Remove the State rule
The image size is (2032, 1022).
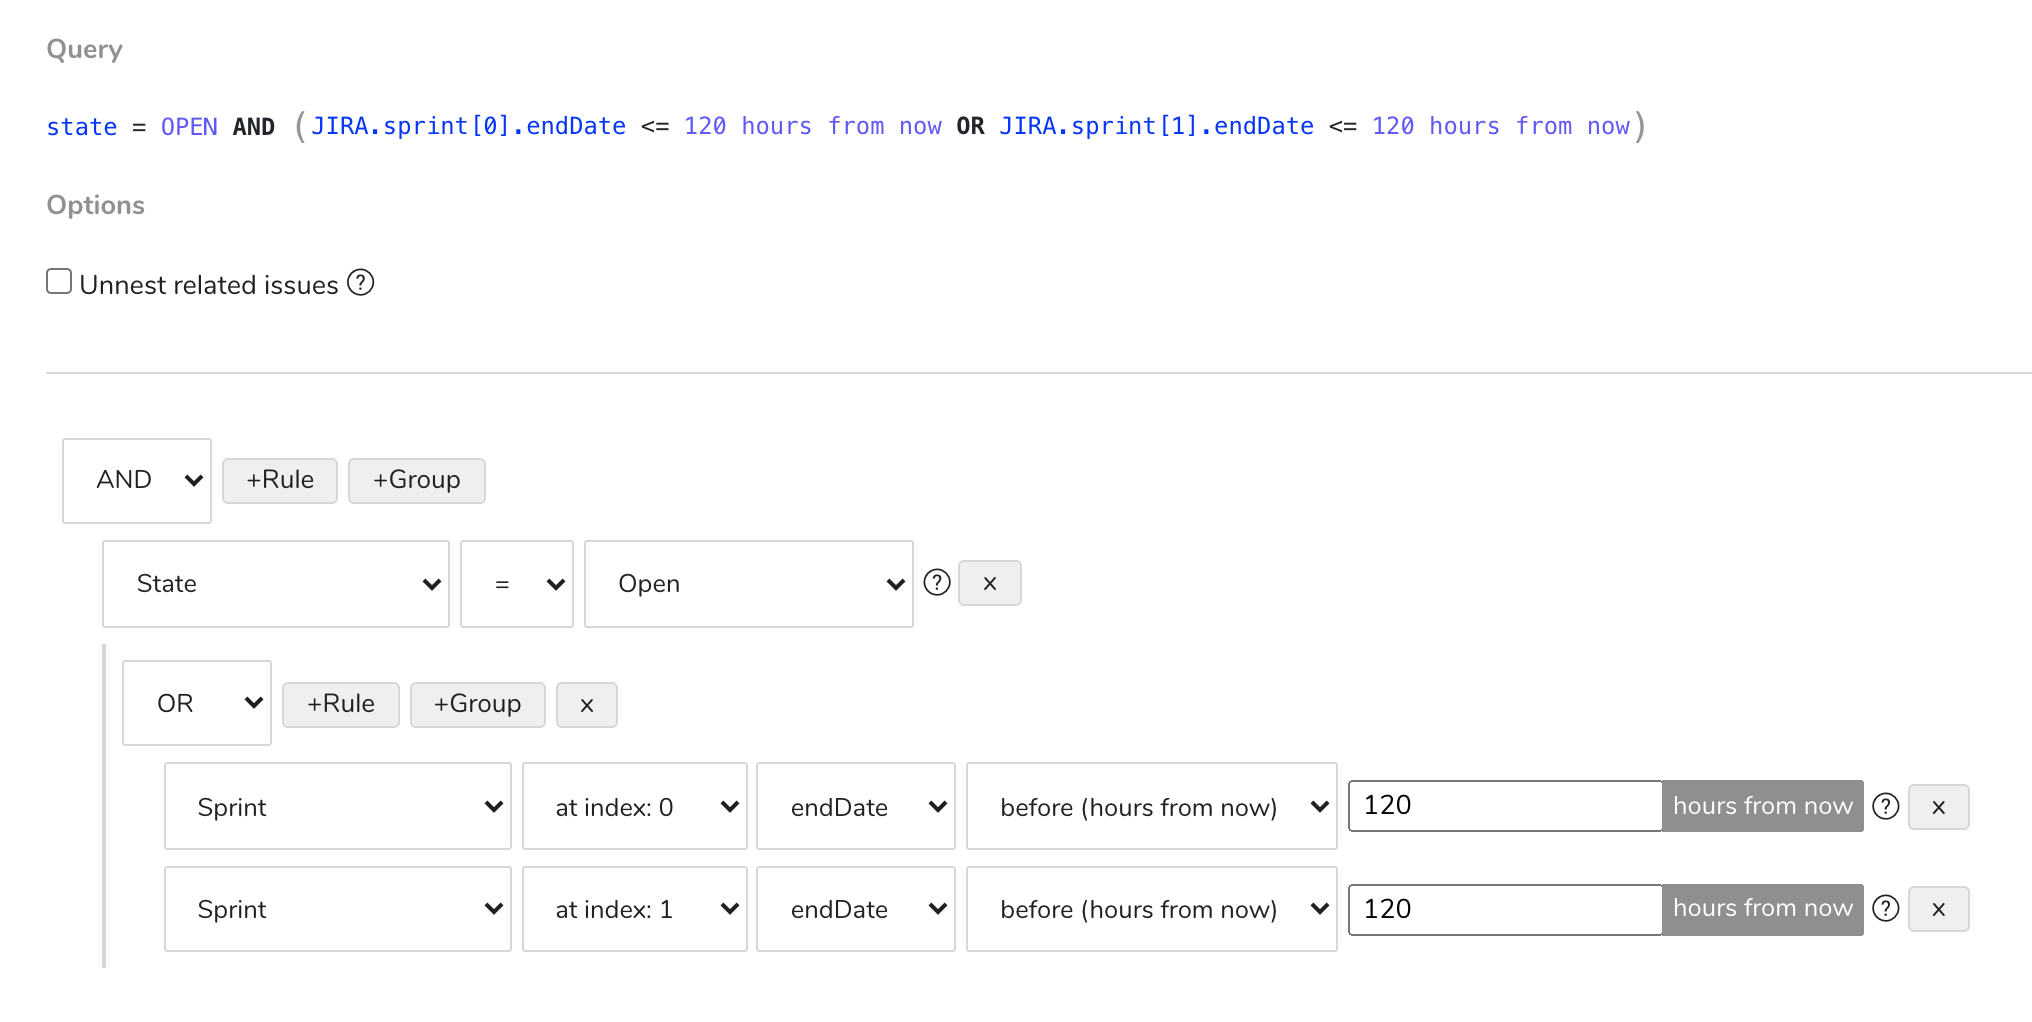(x=990, y=583)
